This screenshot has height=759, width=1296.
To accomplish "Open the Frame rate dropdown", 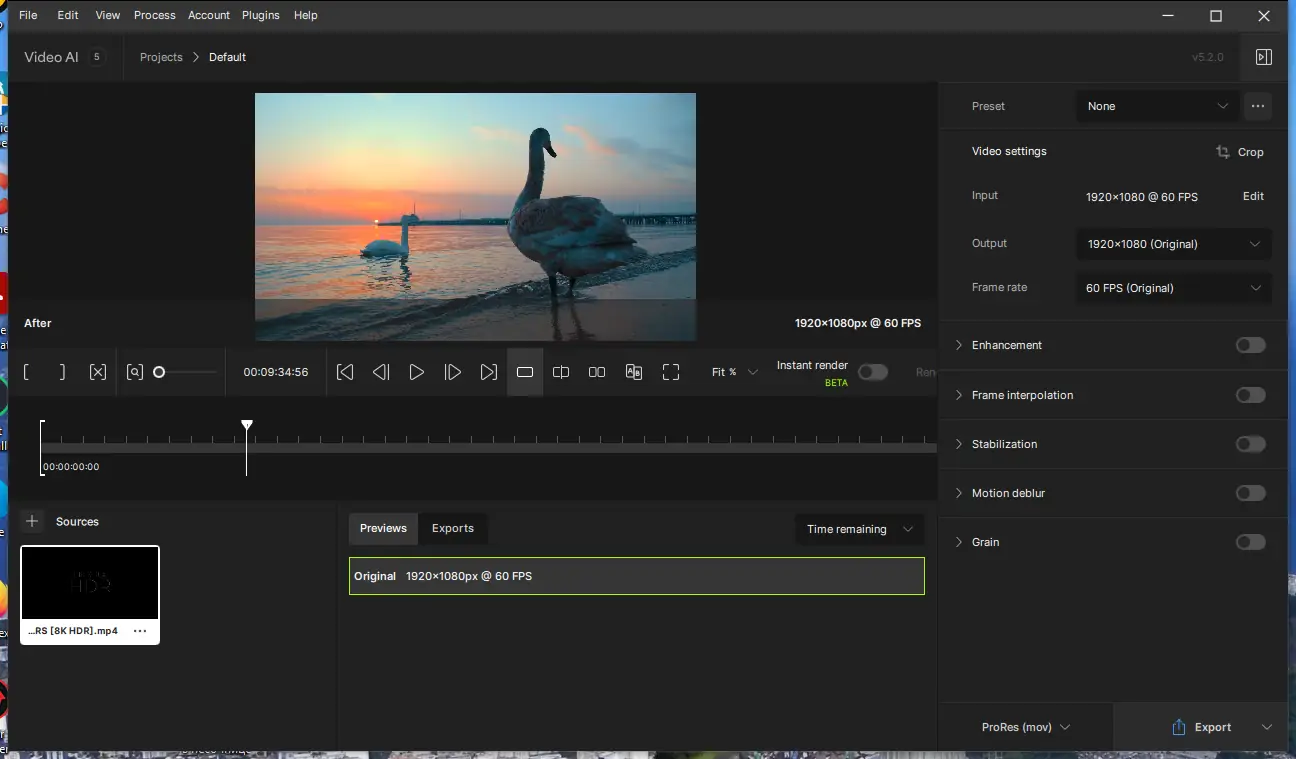I will [x=1173, y=288].
